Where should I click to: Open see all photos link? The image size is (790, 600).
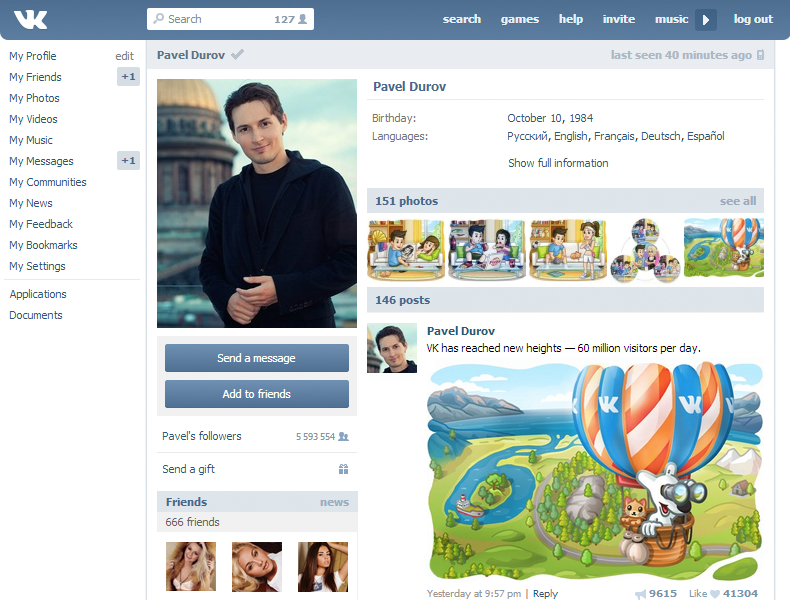pyautogui.click(x=738, y=201)
